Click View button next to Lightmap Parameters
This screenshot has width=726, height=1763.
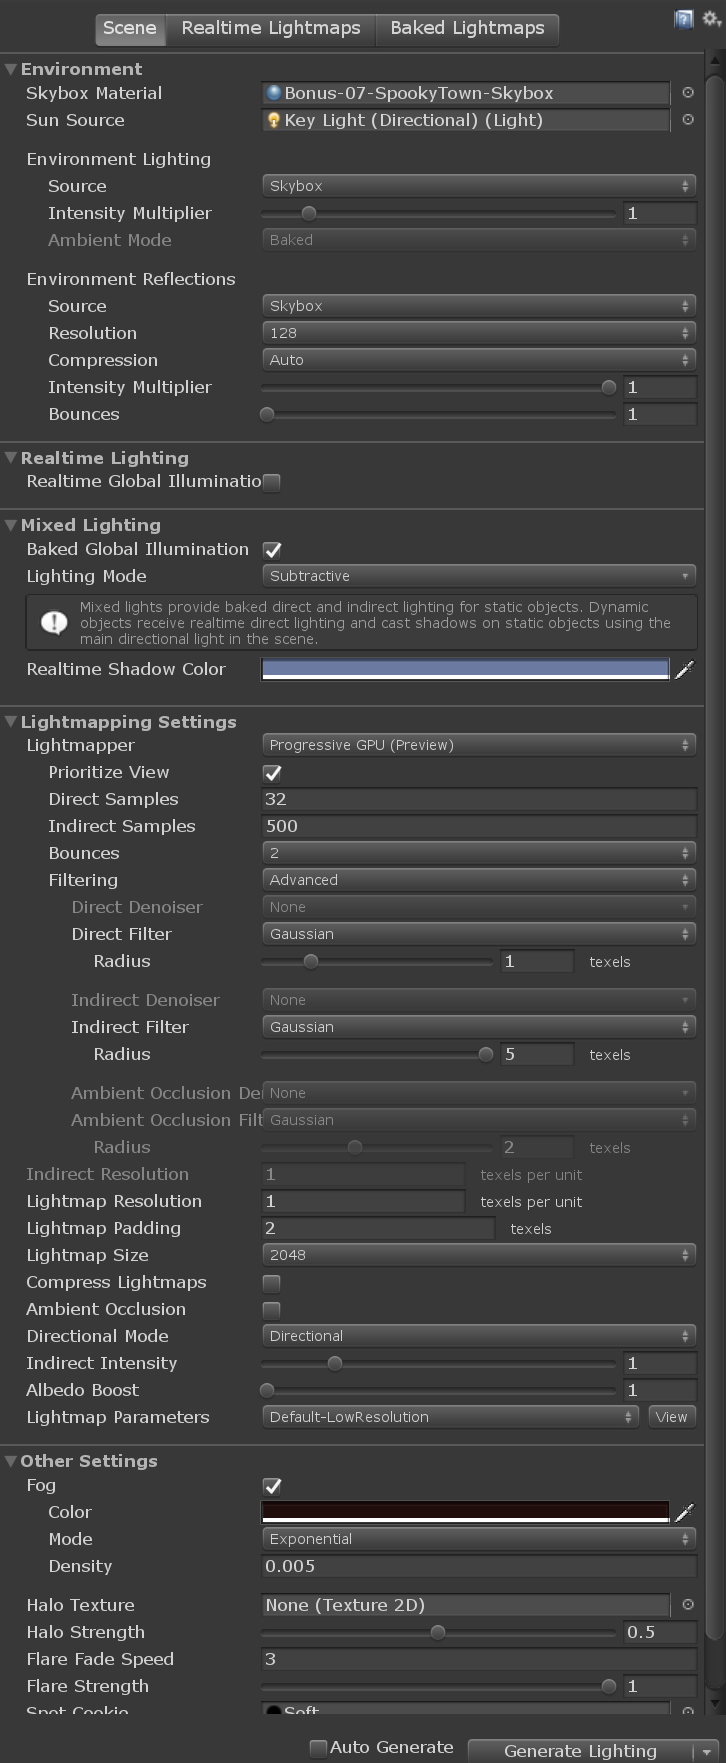tap(671, 1417)
